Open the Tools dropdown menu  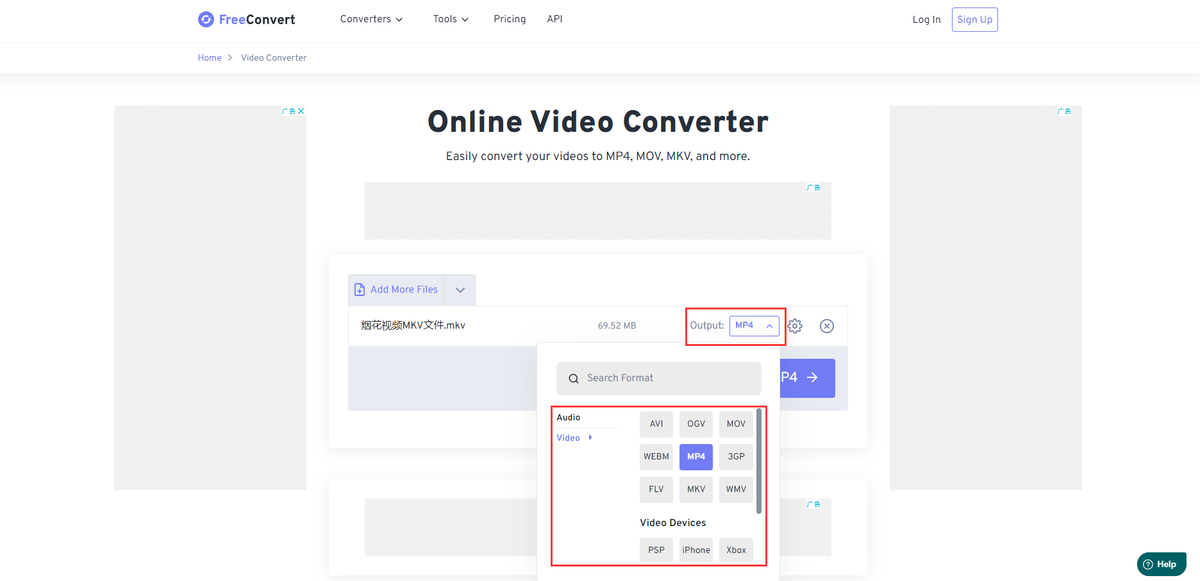click(x=451, y=19)
